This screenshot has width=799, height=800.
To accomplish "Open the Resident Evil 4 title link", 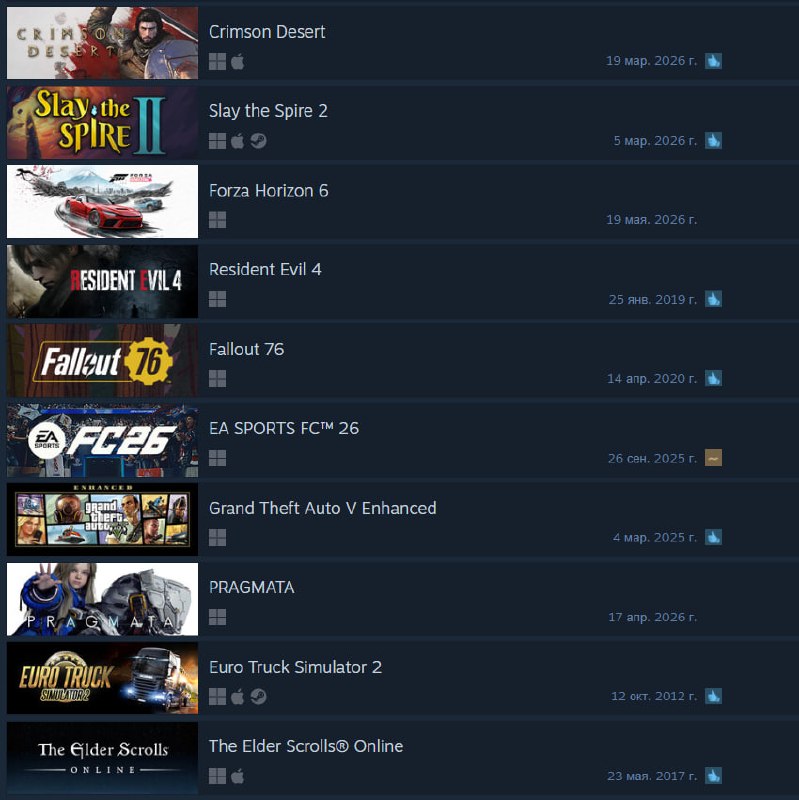I will (x=265, y=269).
